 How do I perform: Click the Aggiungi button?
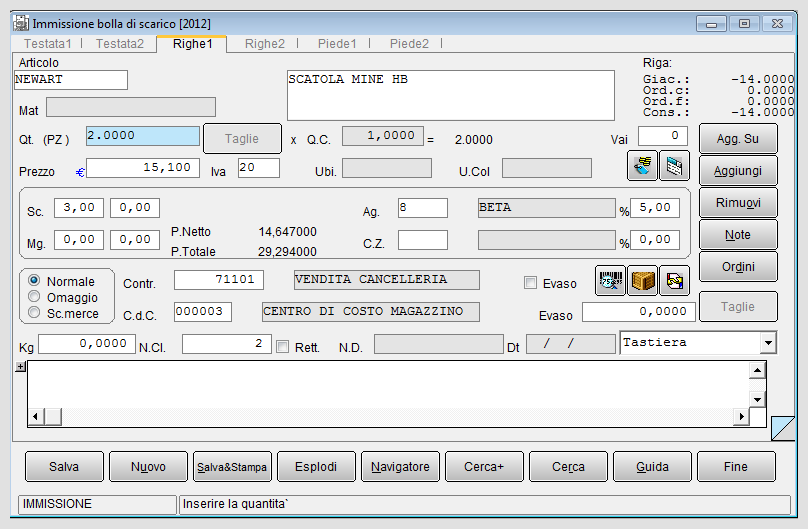pyautogui.click(x=738, y=170)
